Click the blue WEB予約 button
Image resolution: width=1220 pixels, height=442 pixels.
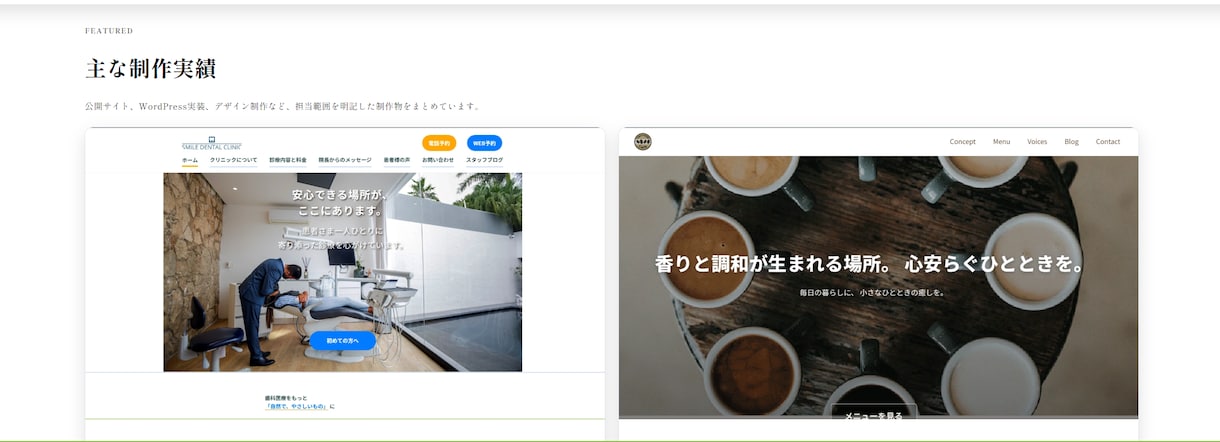click(x=484, y=143)
